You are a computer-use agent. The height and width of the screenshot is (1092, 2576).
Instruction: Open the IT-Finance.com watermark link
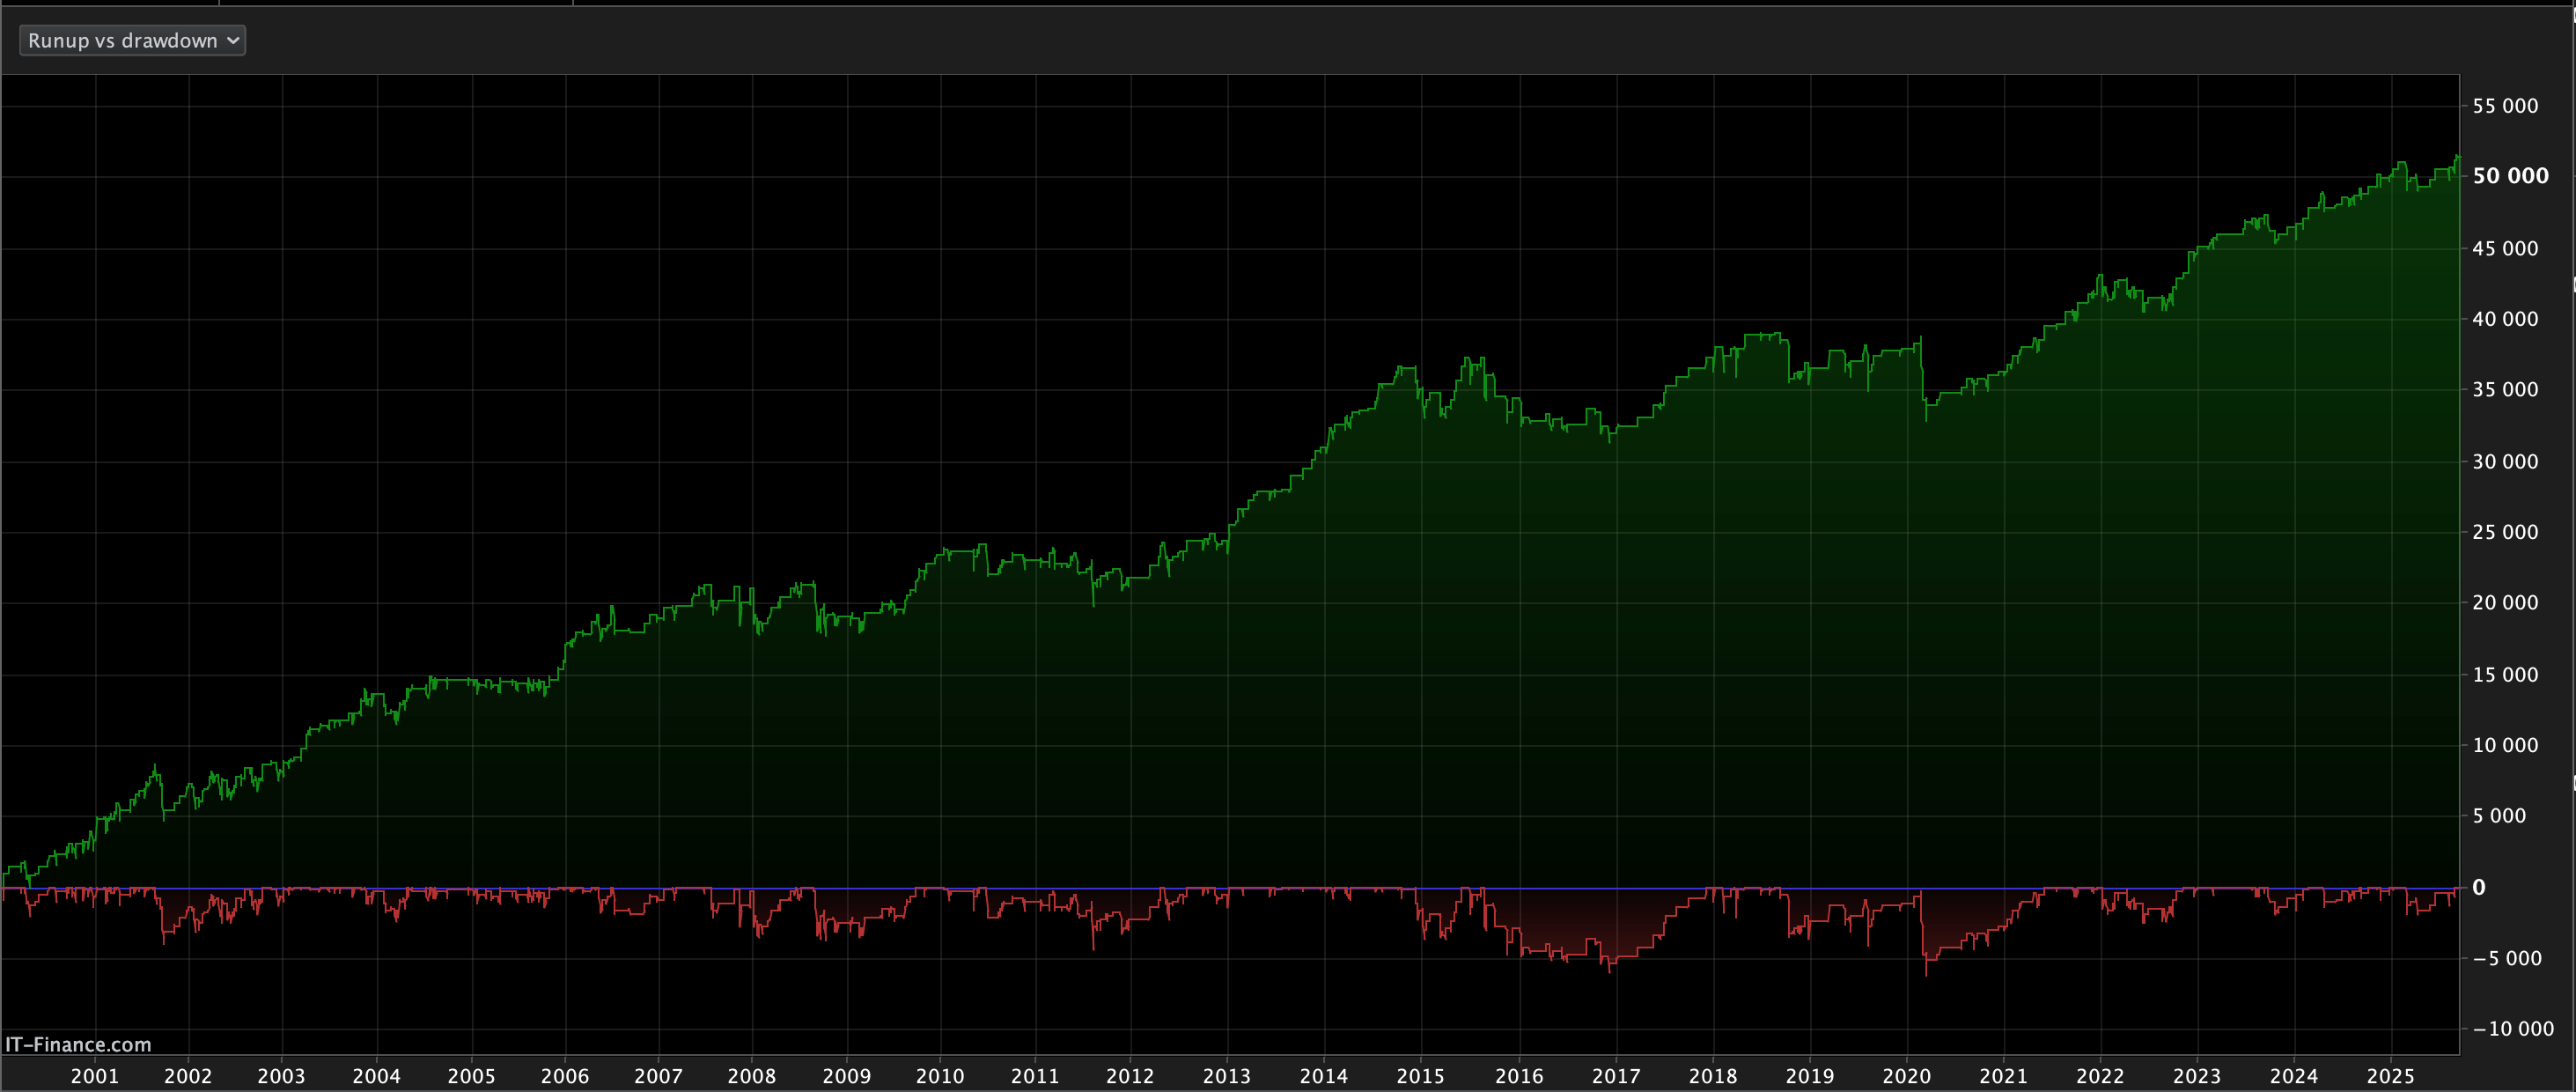78,1044
